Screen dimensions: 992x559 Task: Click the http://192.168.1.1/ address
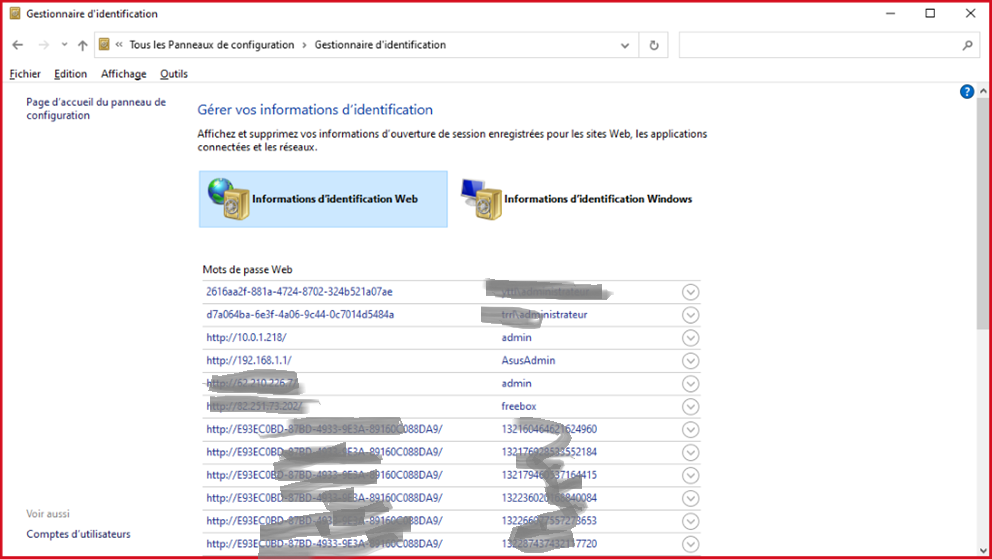[x=249, y=360]
